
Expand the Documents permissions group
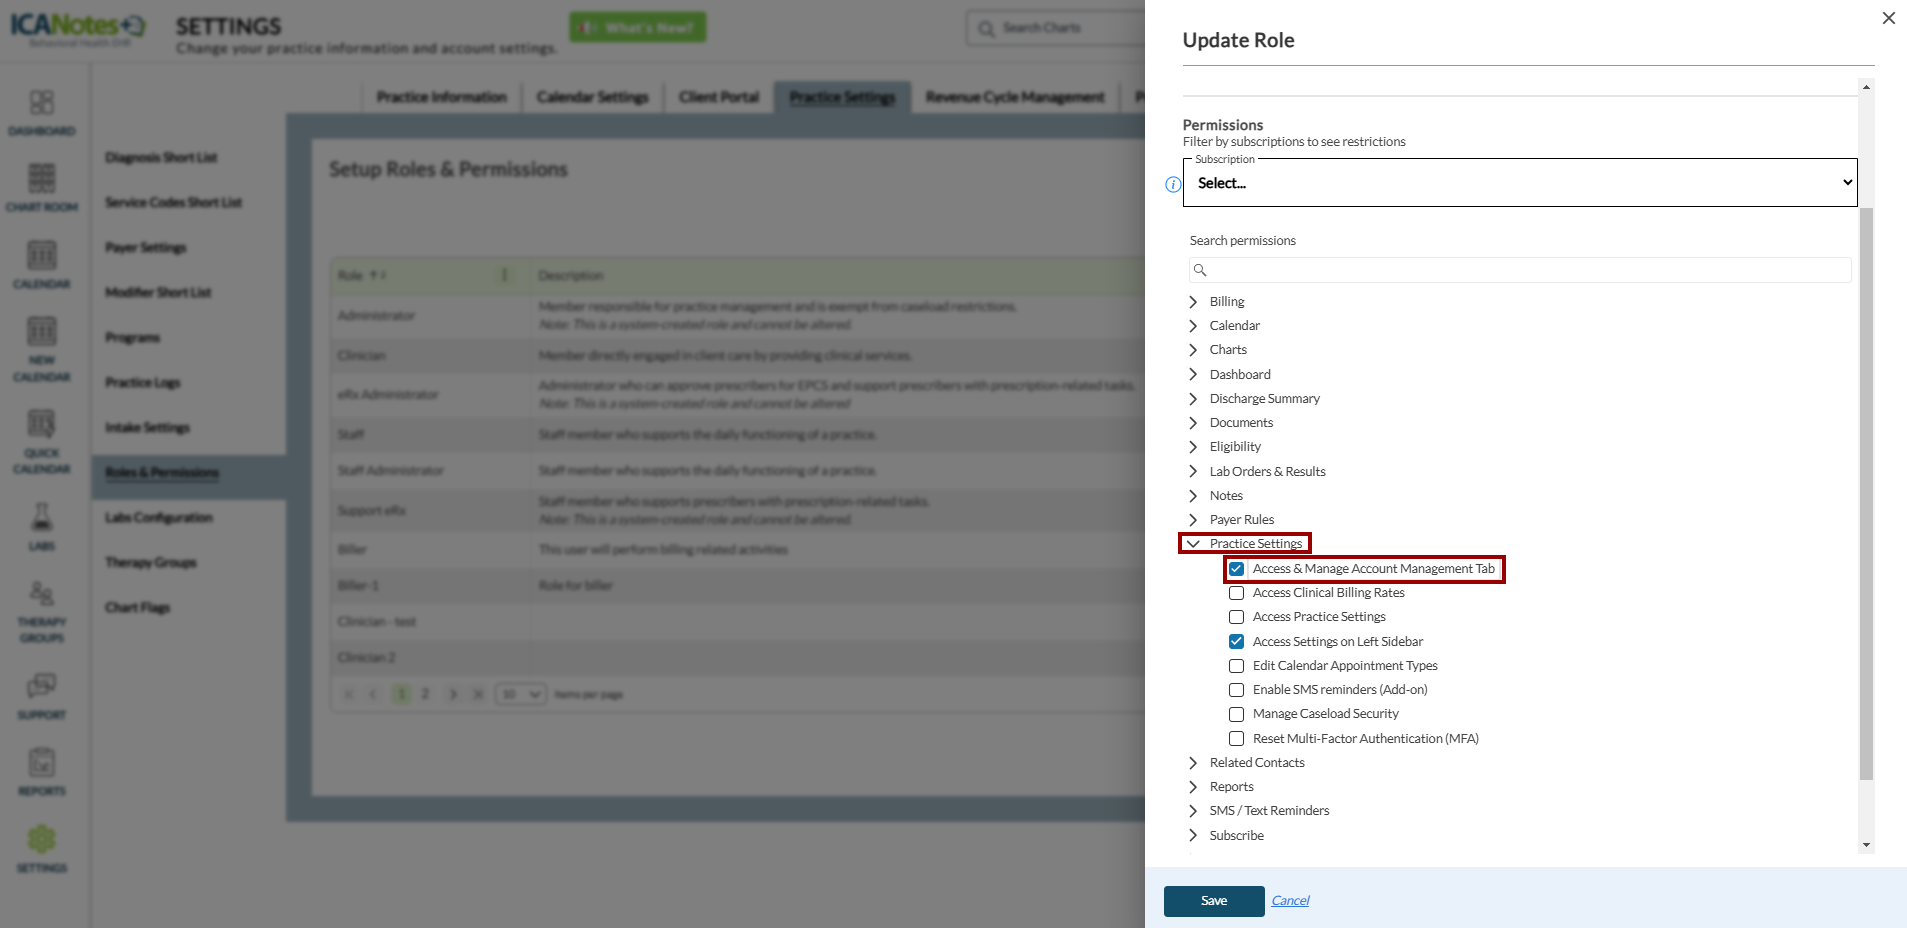coord(1193,423)
